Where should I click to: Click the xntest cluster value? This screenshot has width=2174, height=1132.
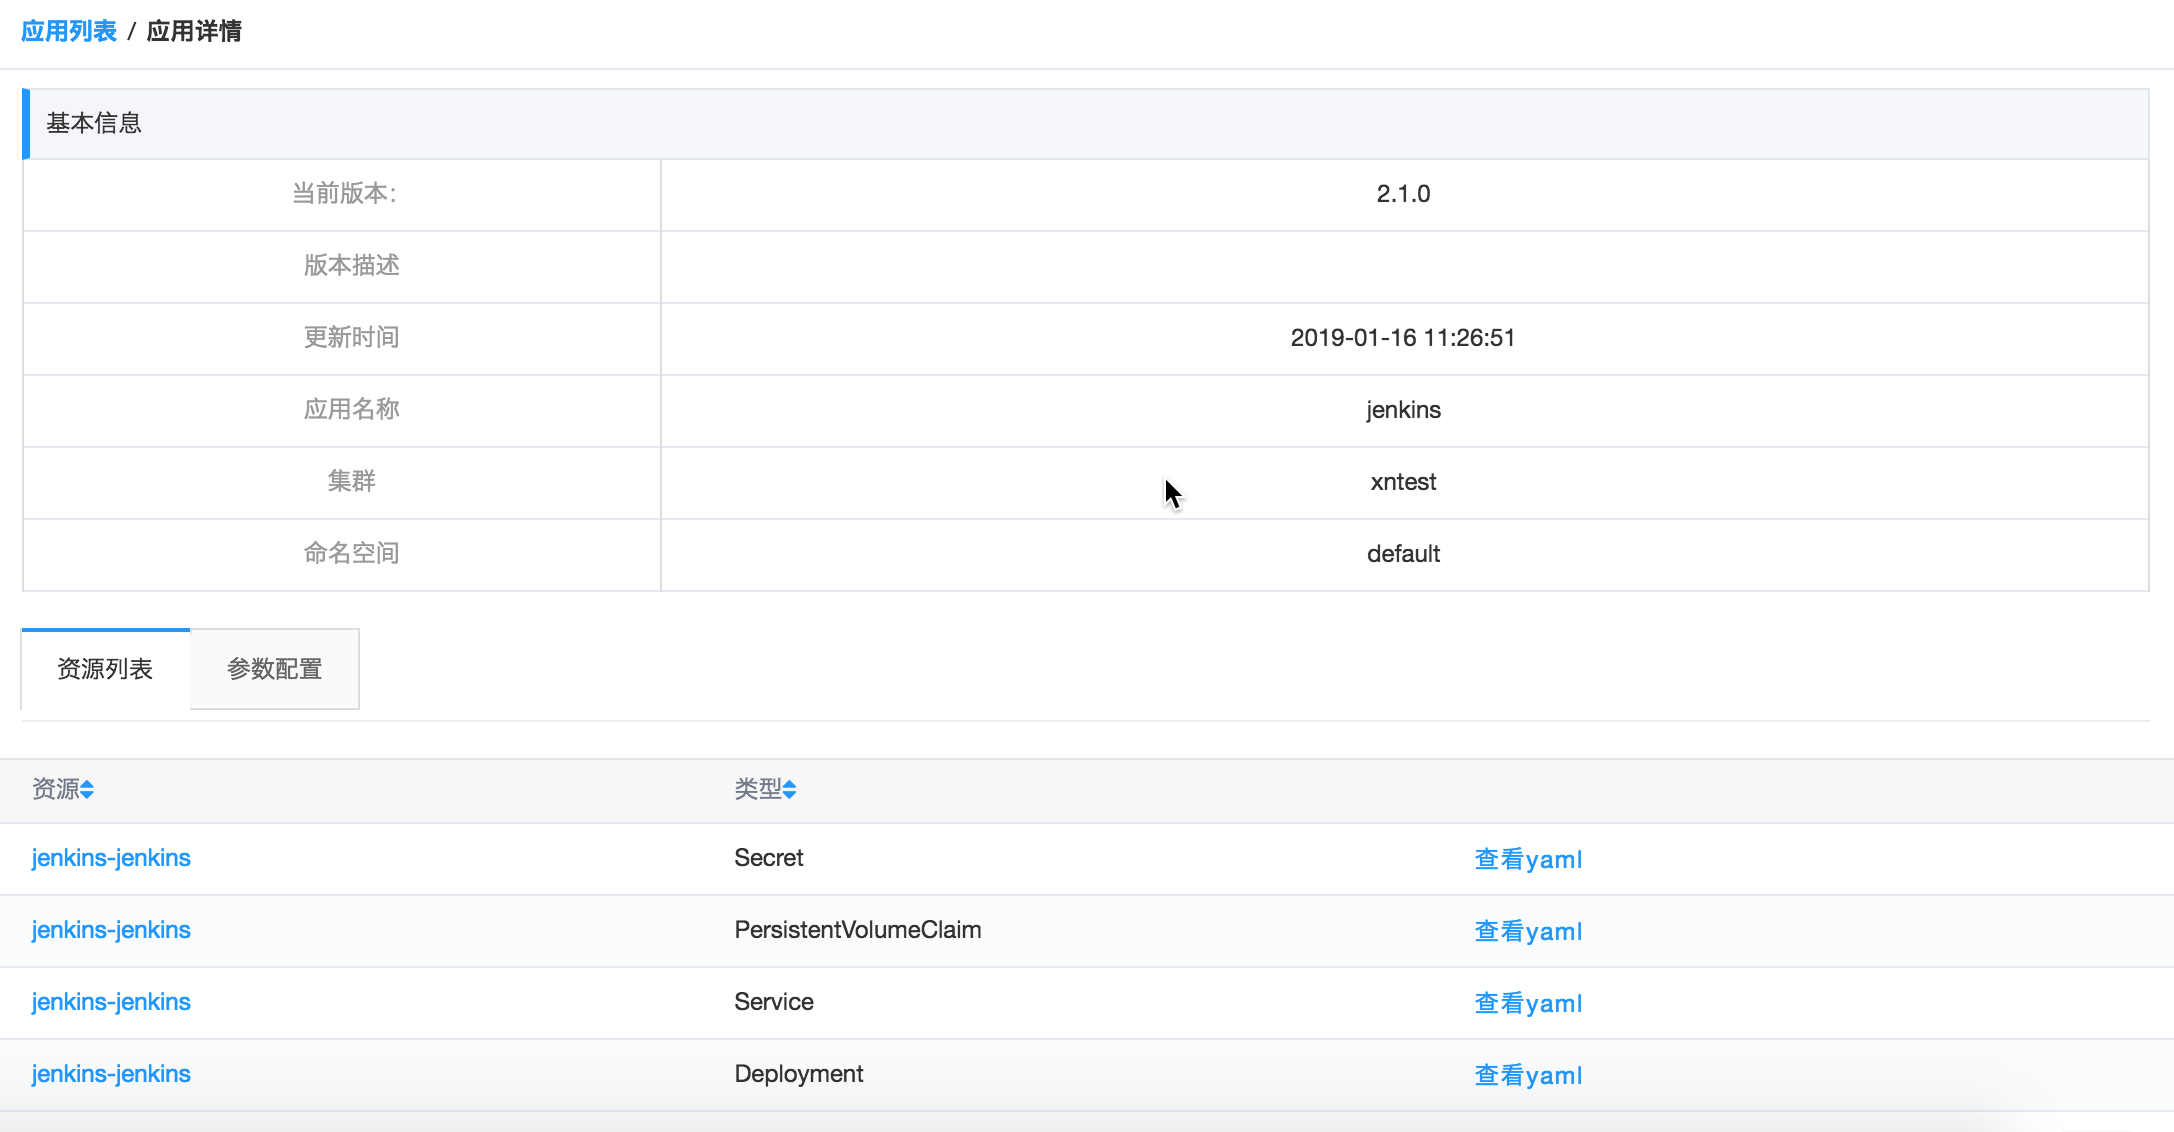click(1403, 482)
